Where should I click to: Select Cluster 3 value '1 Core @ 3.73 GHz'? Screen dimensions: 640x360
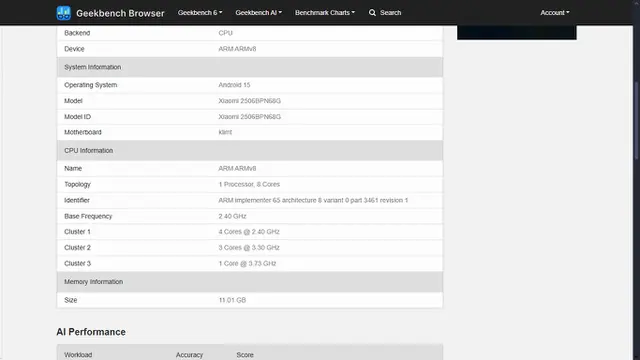click(247, 264)
